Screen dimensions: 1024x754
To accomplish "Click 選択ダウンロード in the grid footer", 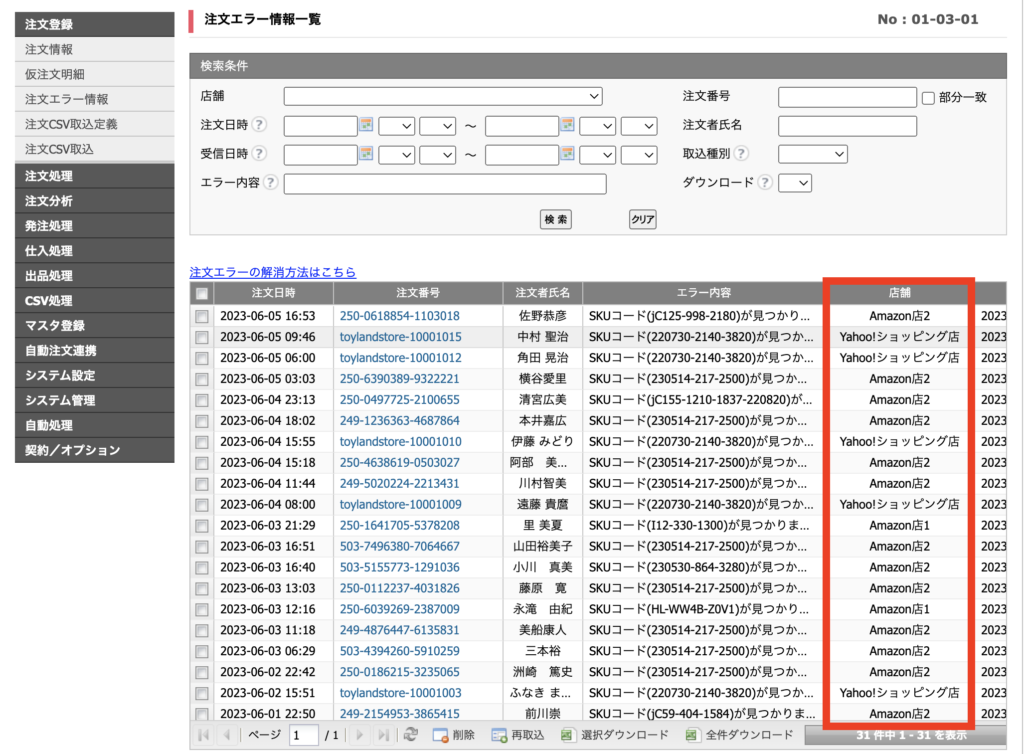I will (x=615, y=735).
